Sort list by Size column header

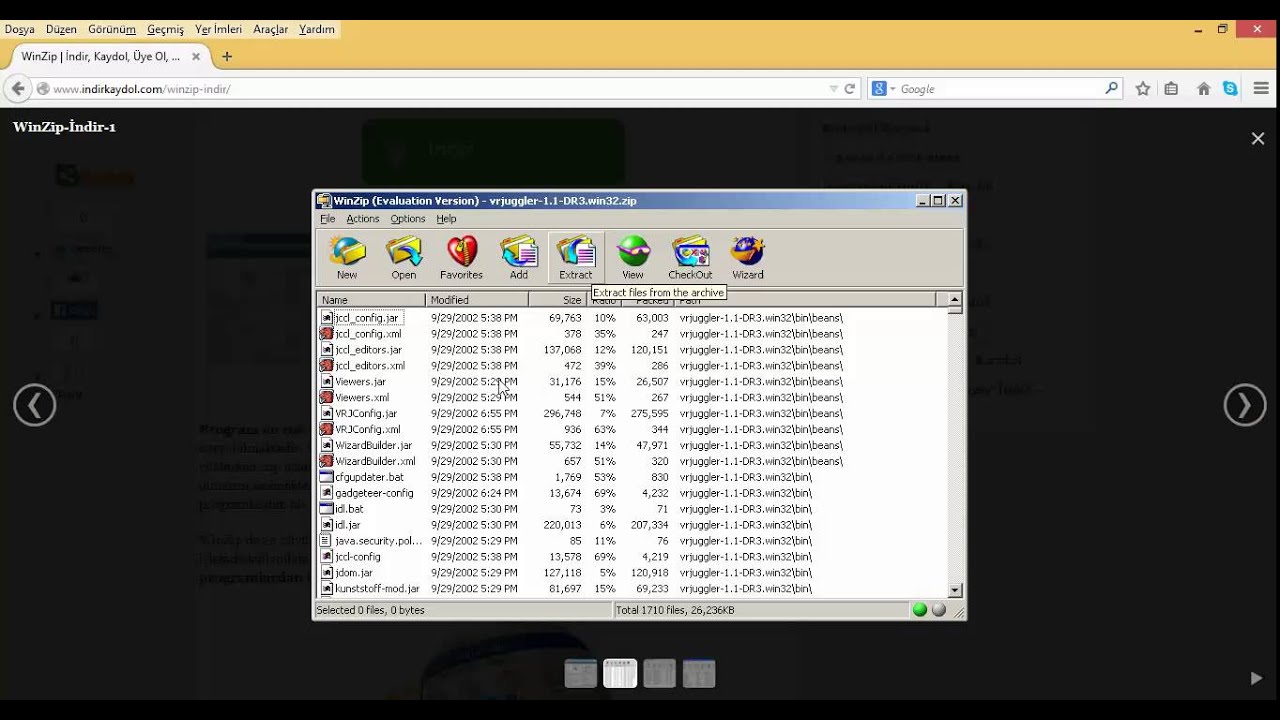click(x=558, y=300)
